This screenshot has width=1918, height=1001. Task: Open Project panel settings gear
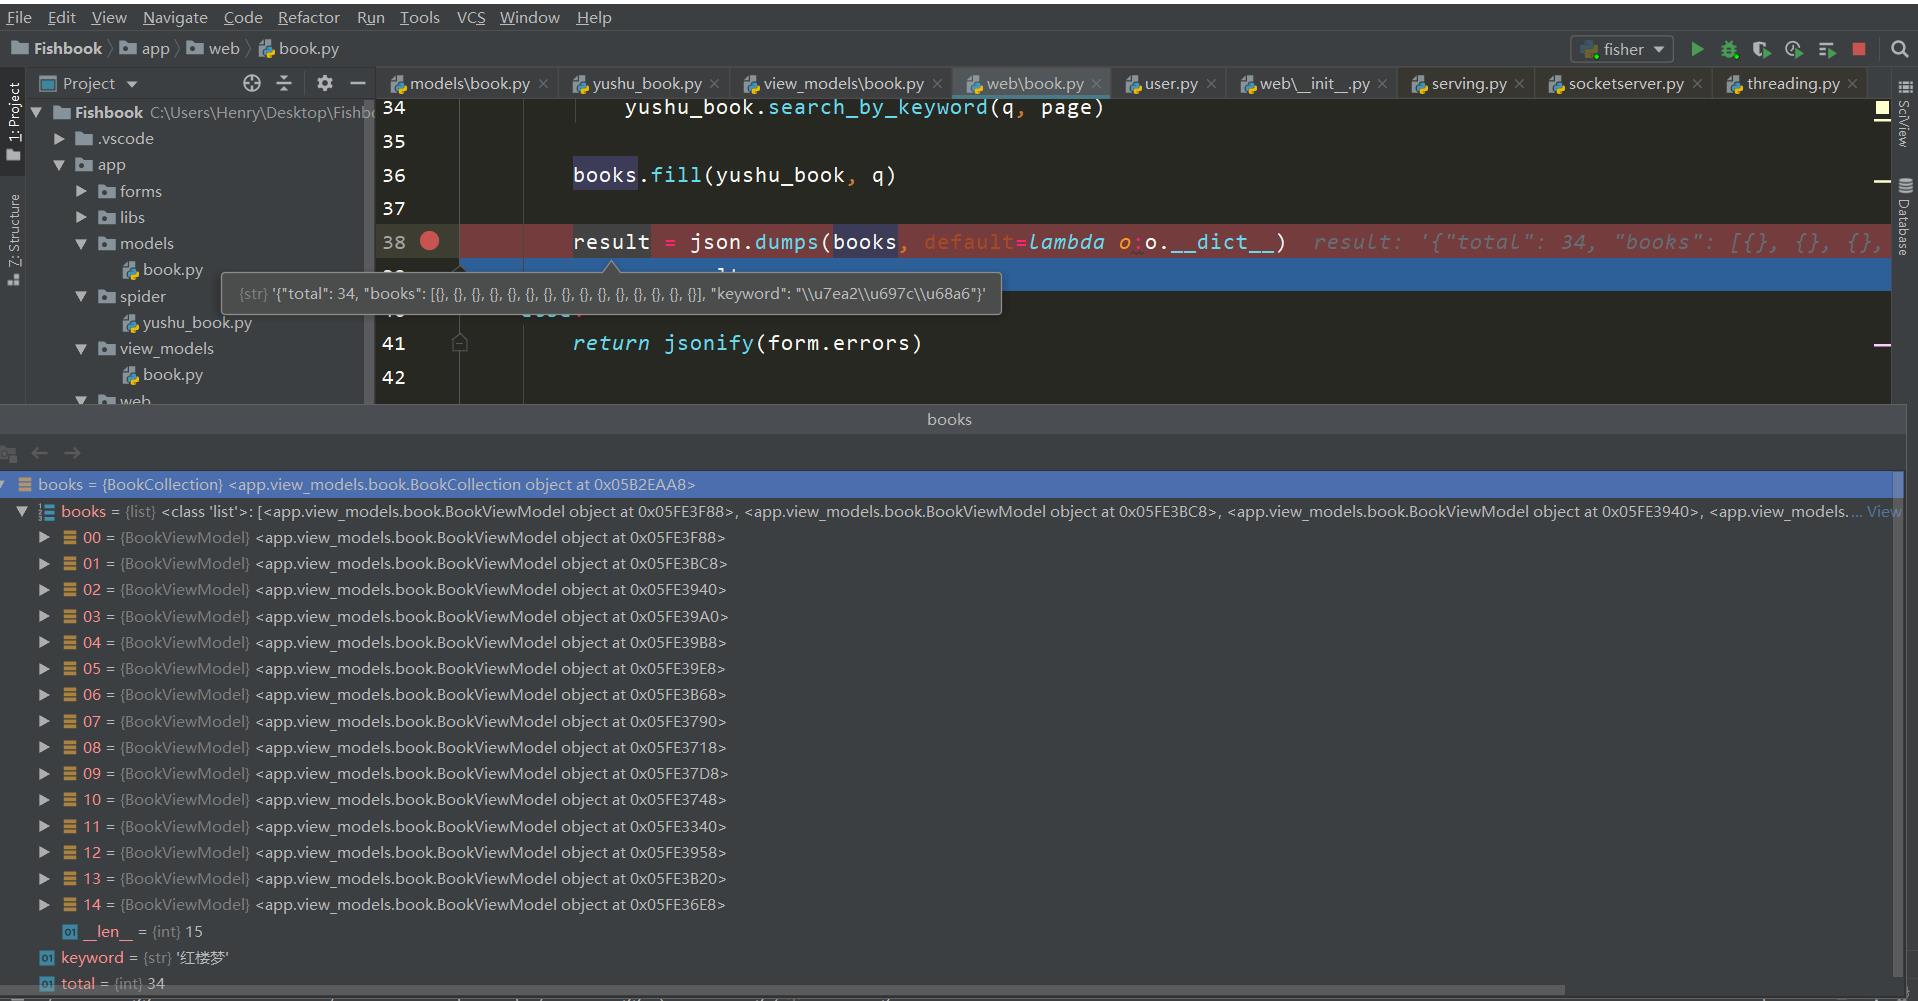tap(325, 83)
